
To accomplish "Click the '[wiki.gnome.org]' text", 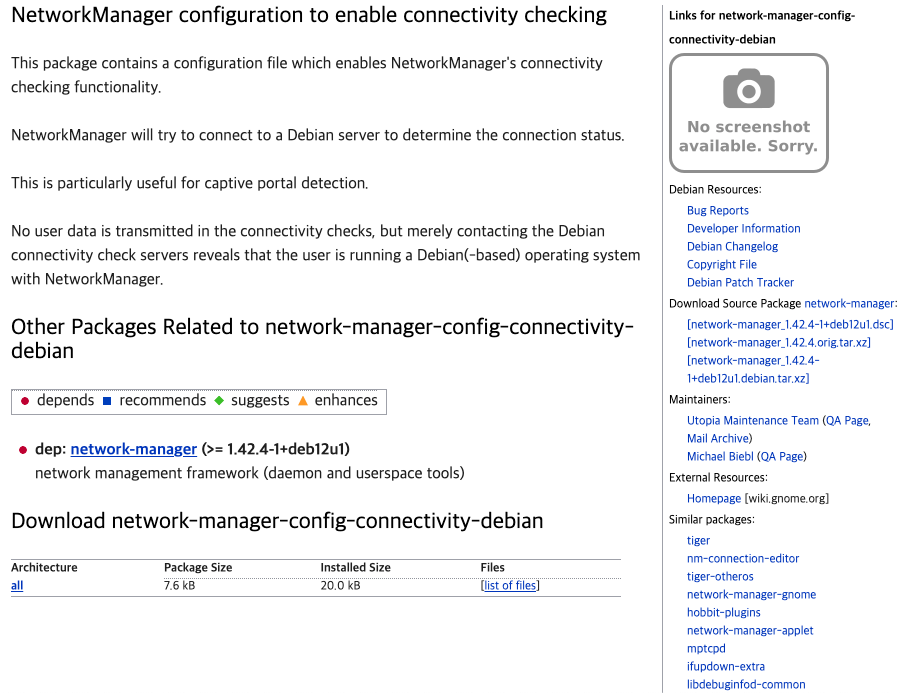I will [786, 499].
